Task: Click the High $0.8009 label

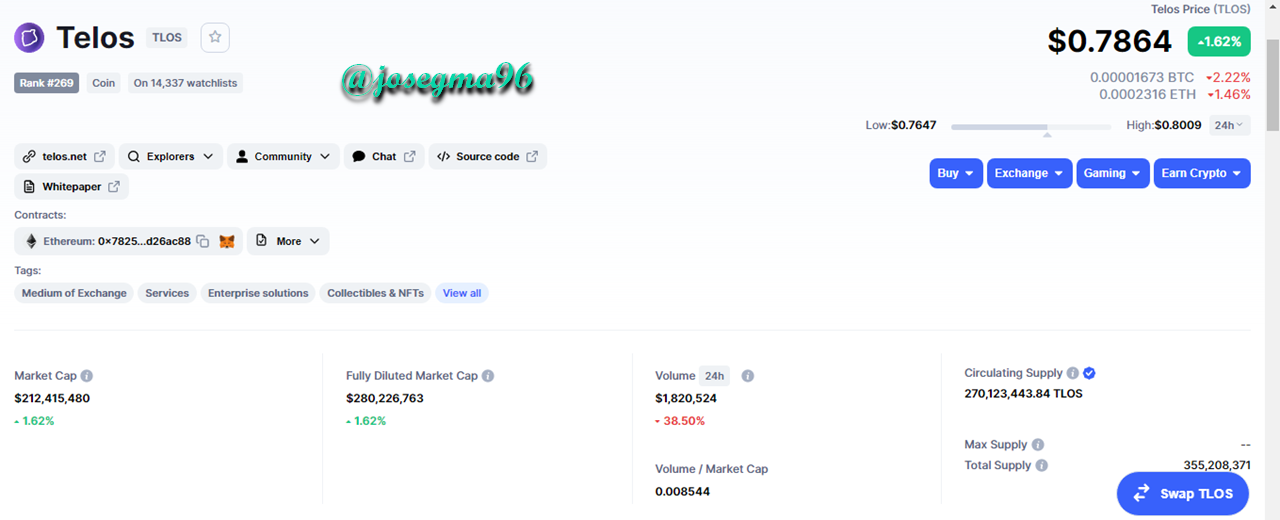Action: [x=1164, y=125]
